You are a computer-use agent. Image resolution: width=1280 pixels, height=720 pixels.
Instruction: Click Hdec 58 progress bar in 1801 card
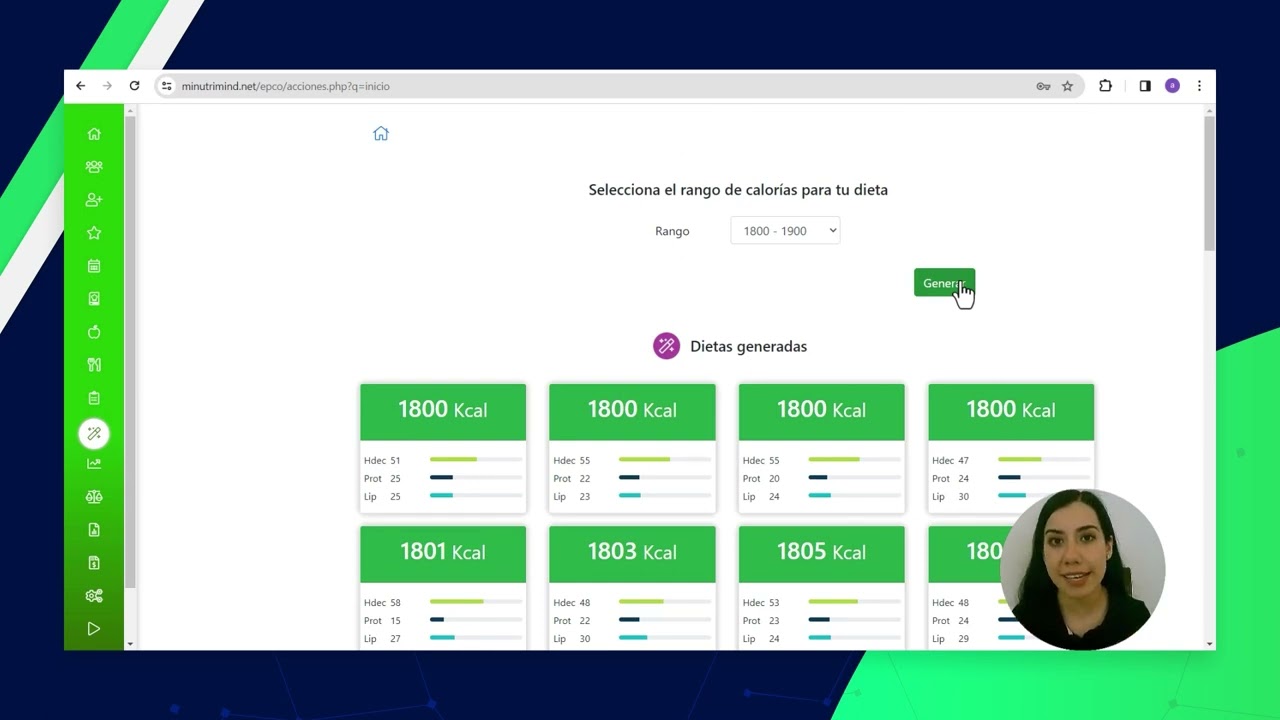(x=476, y=602)
